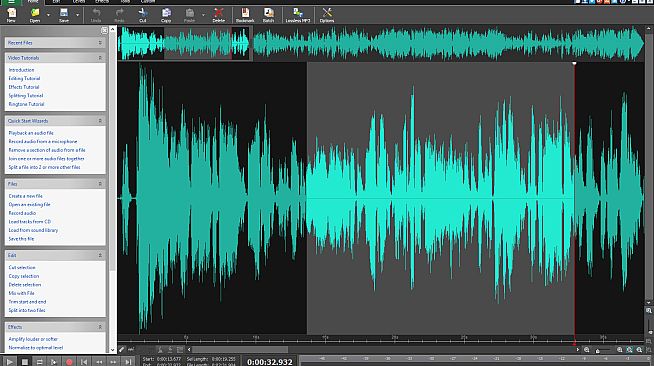654x366 pixels.
Task: Add a Bookmark from the toolbar
Action: pos(245,15)
